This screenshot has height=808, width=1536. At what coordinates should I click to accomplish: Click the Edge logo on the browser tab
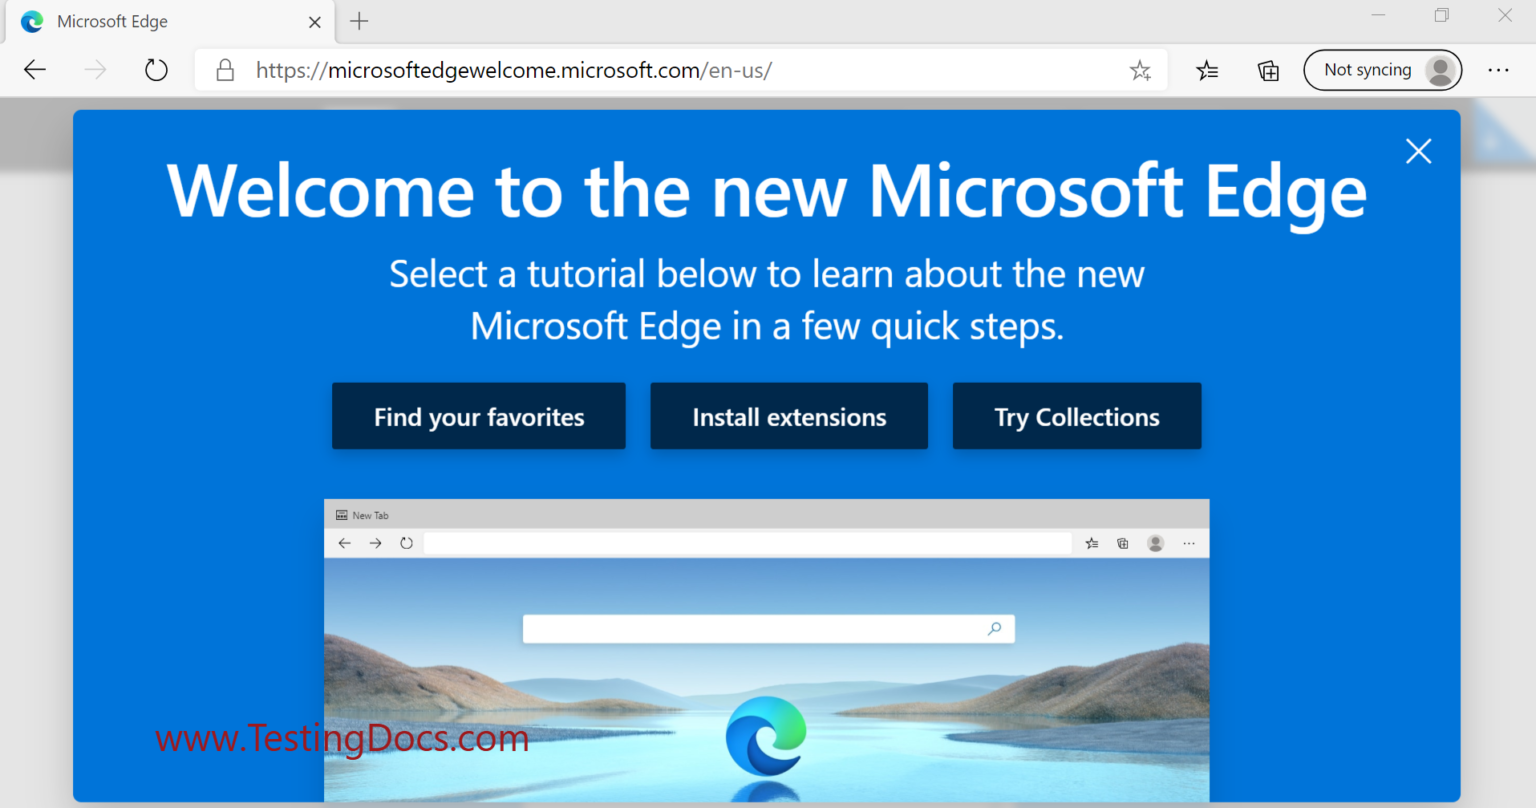31,21
